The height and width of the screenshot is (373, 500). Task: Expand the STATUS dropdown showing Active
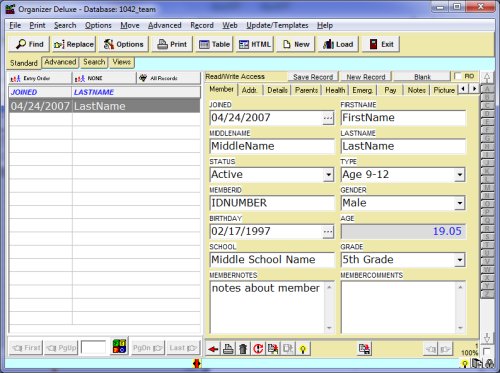329,175
